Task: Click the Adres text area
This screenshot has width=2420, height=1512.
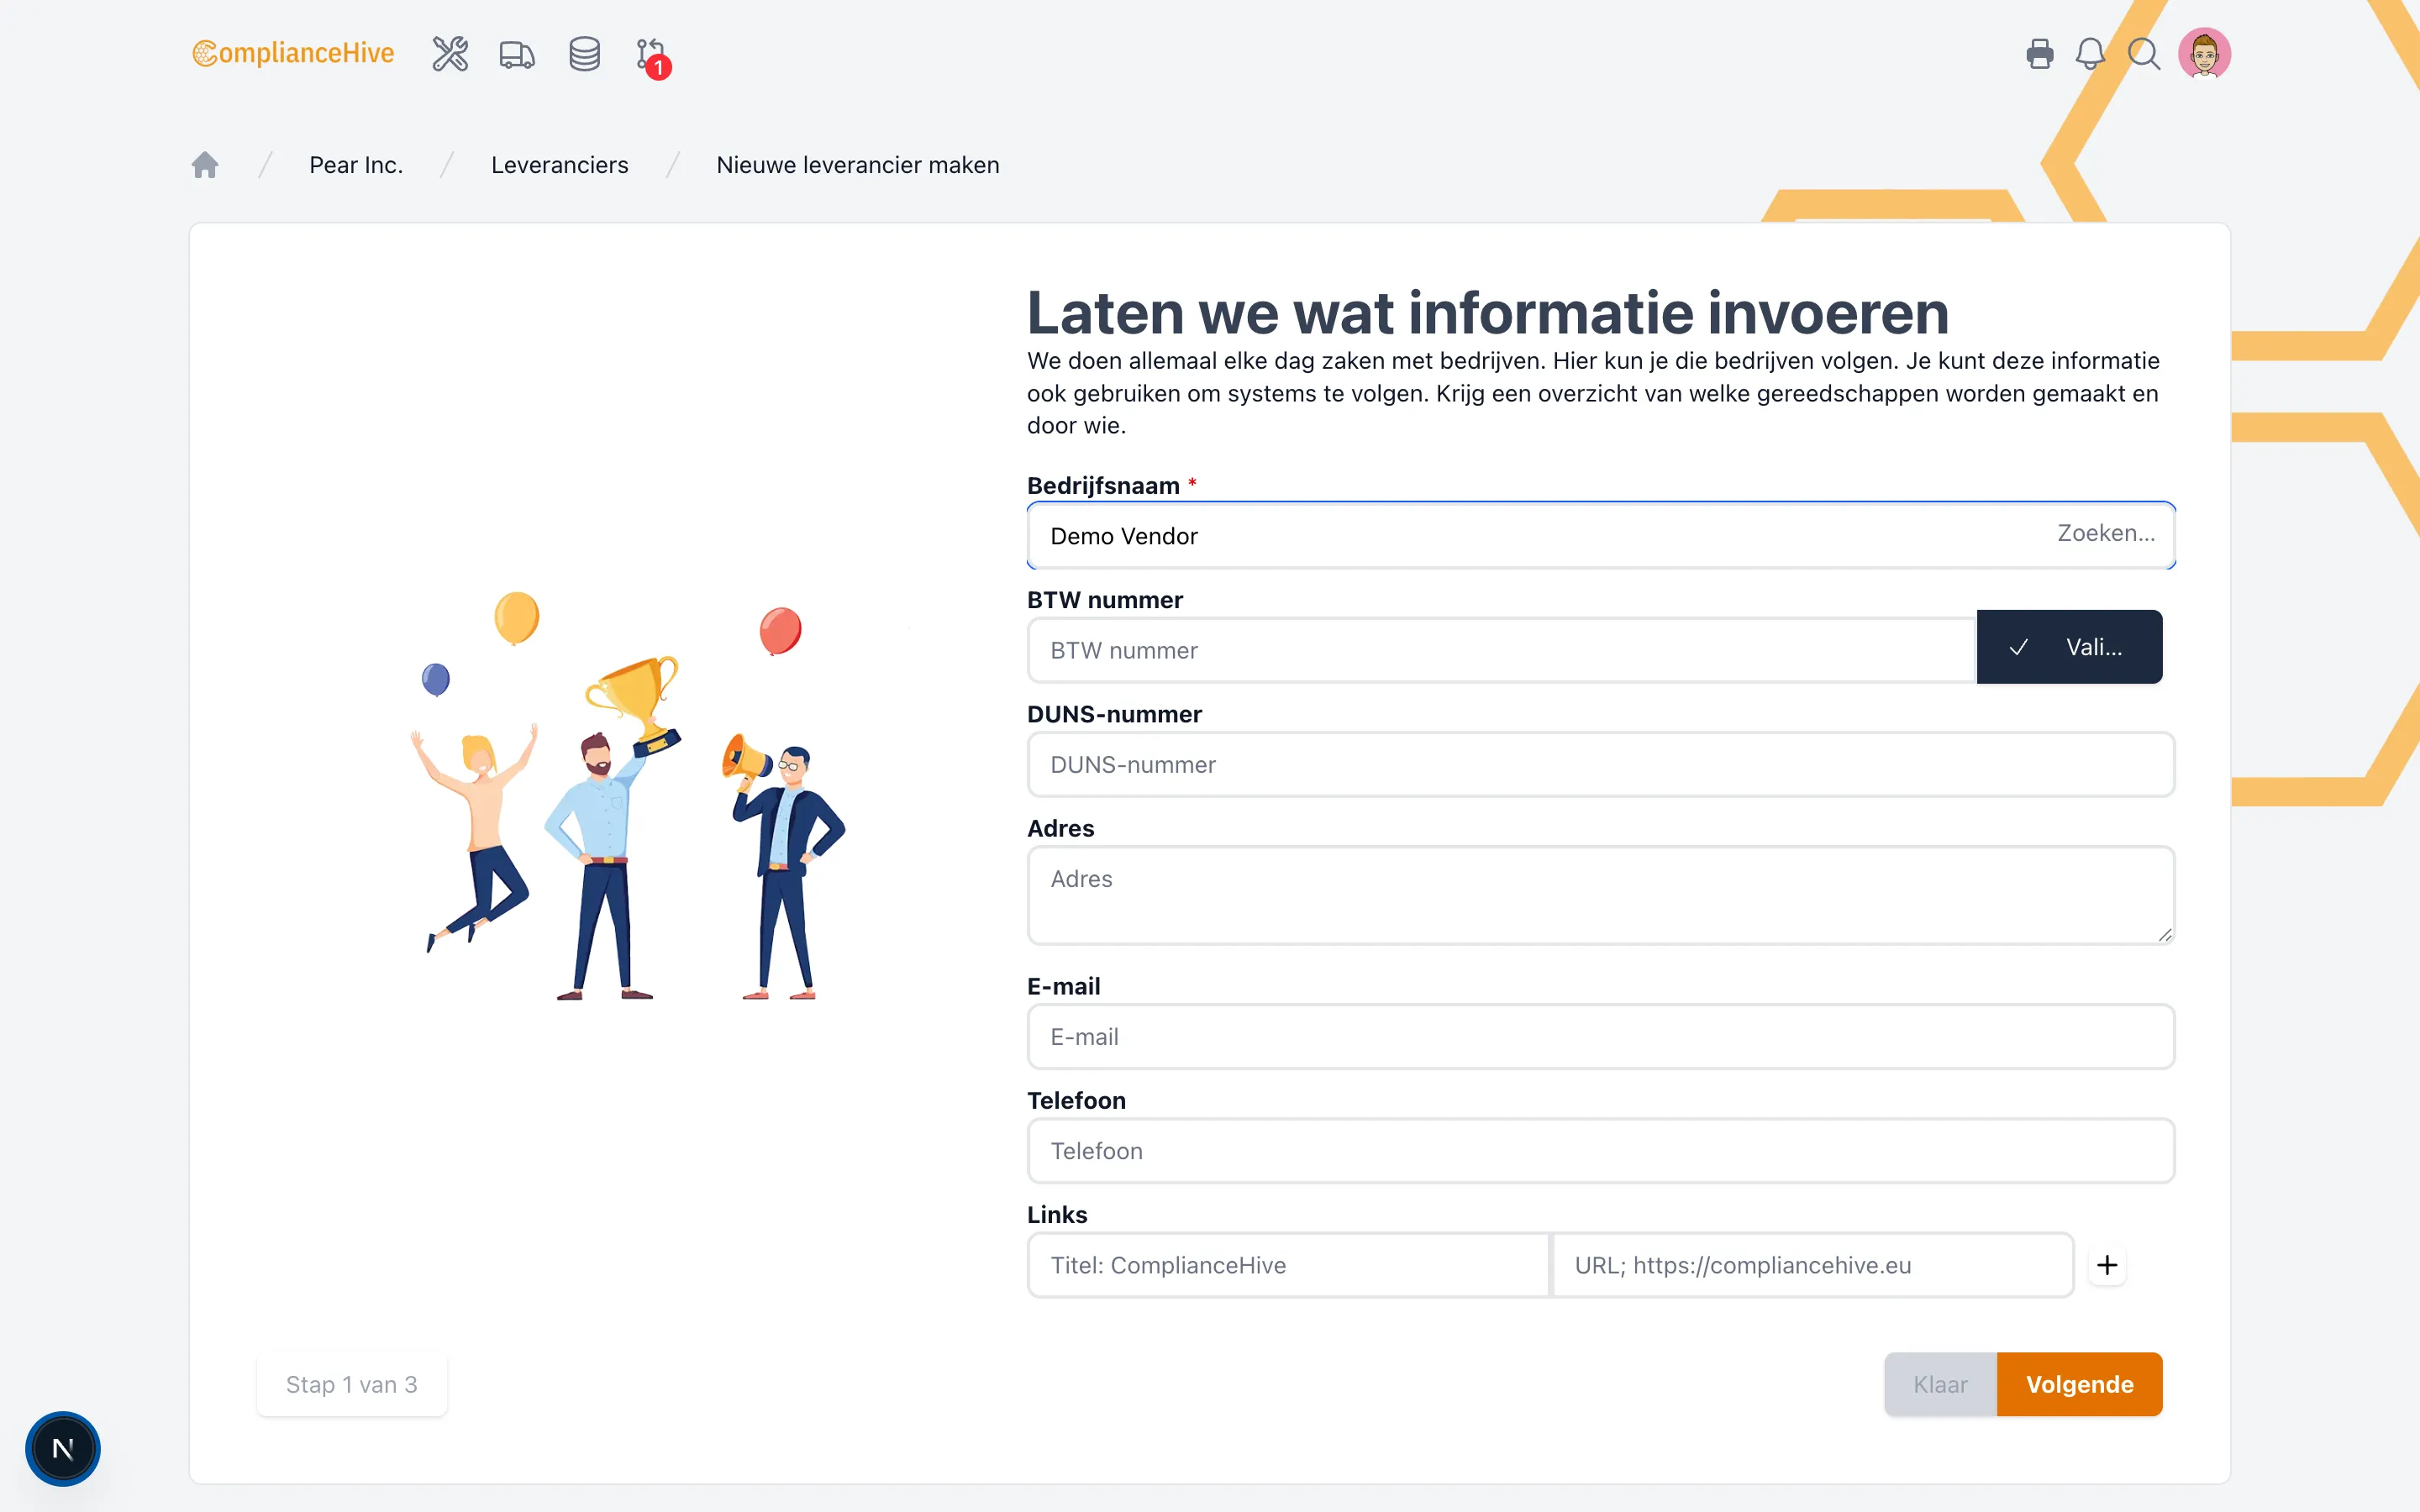Action: (1600, 895)
